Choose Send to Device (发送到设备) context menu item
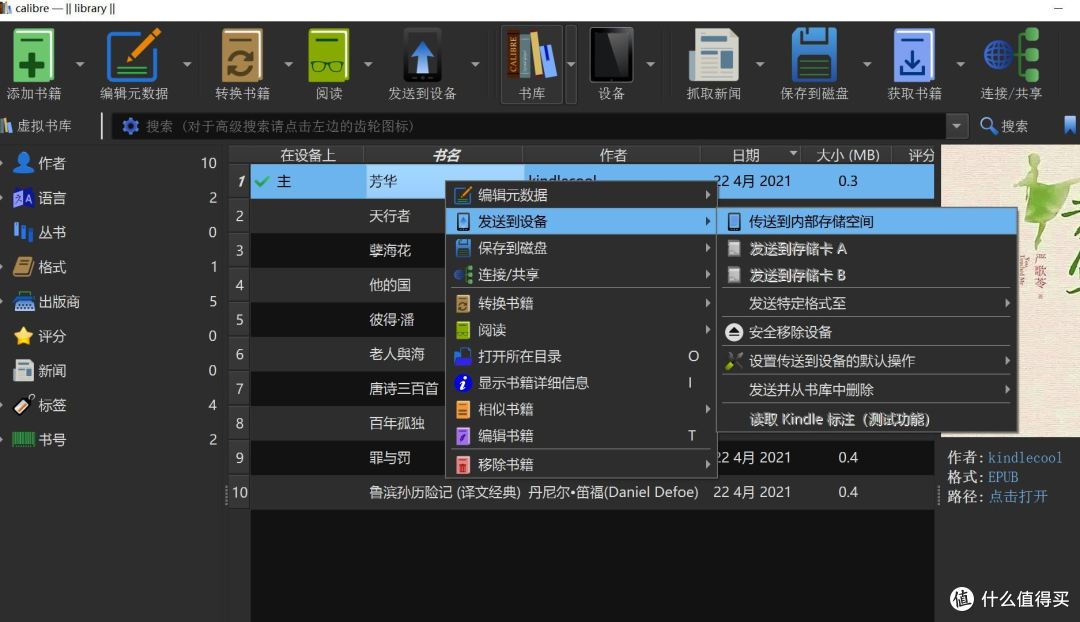The width and height of the screenshot is (1080, 622). pos(582,222)
